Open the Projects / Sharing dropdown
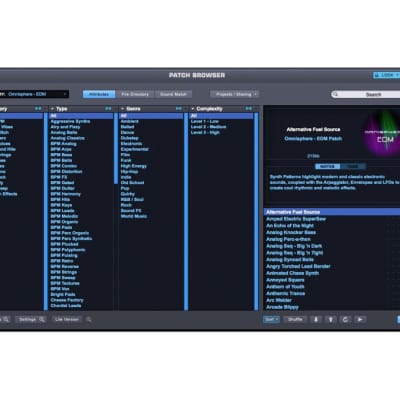The height and width of the screenshot is (400, 400). tap(234, 94)
